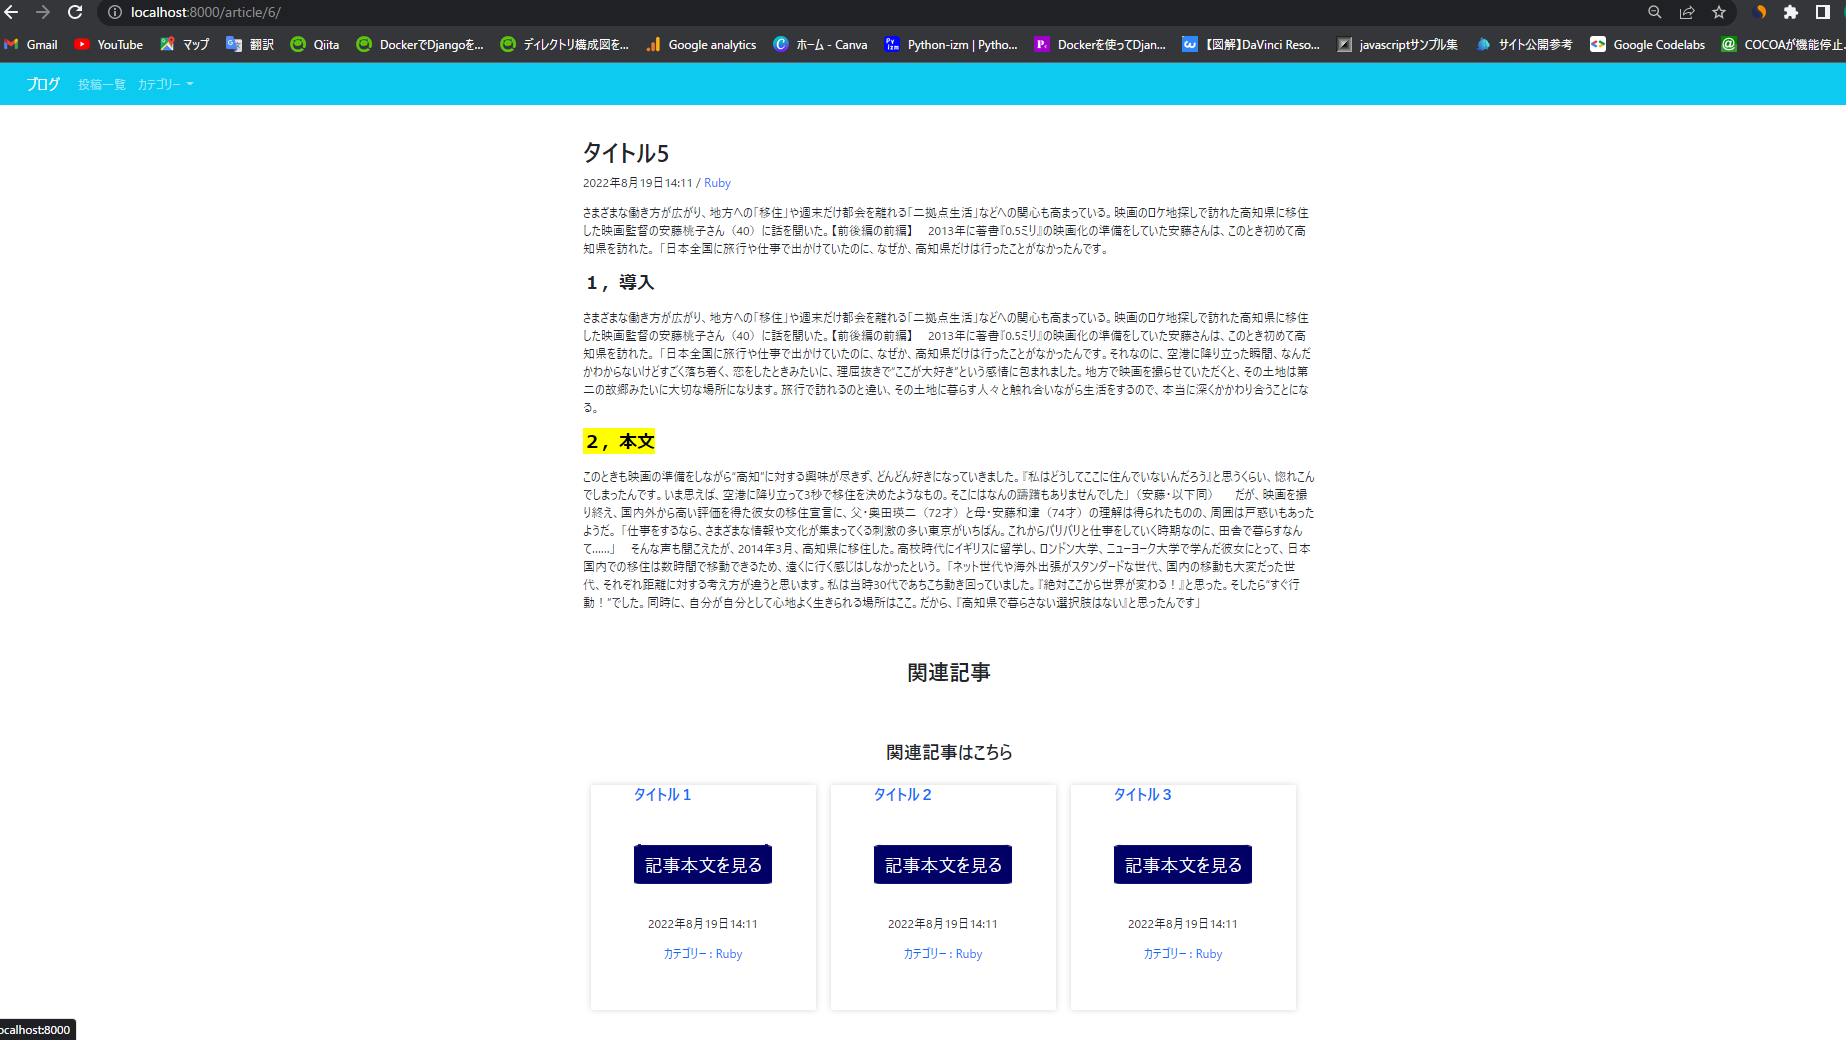
Task: Open the Gmail bookmark
Action: (x=31, y=44)
